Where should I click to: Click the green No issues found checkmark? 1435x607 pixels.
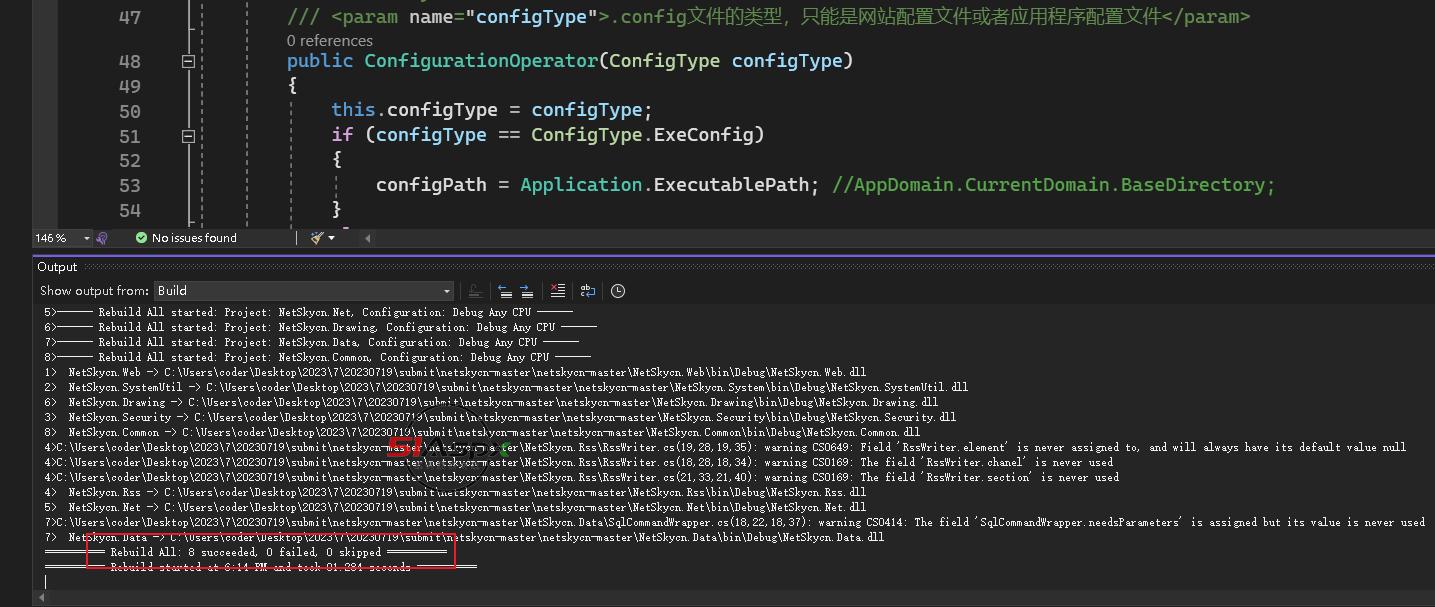tap(141, 238)
